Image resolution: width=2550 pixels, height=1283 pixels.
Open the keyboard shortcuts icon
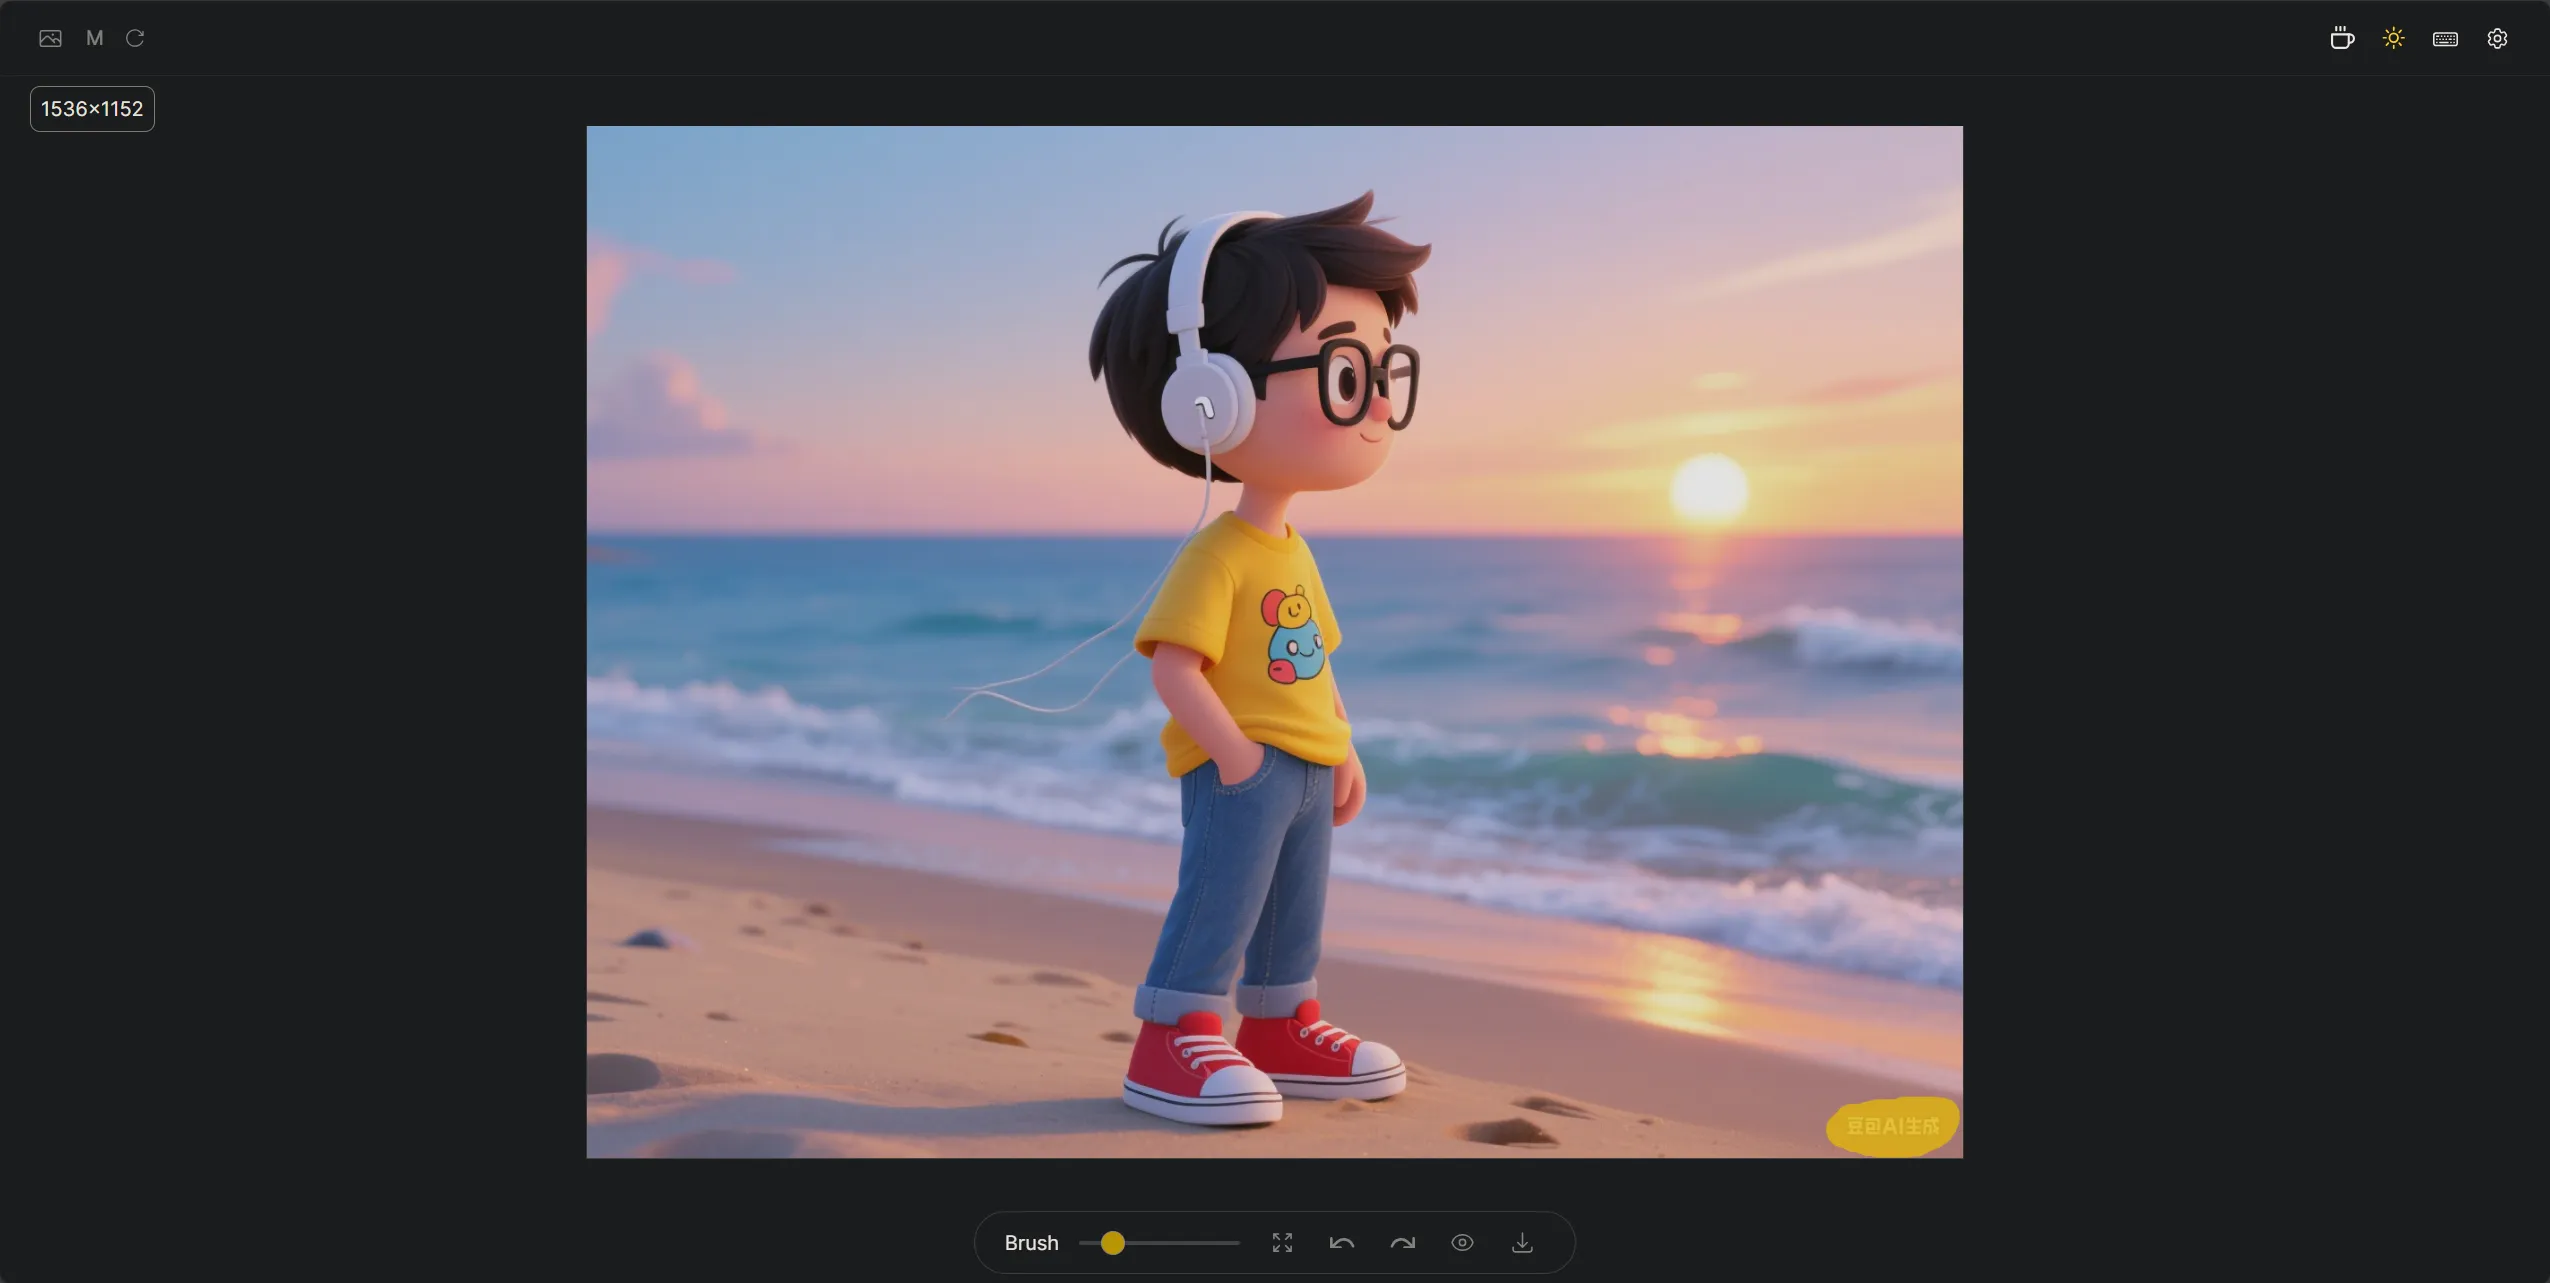(2445, 39)
